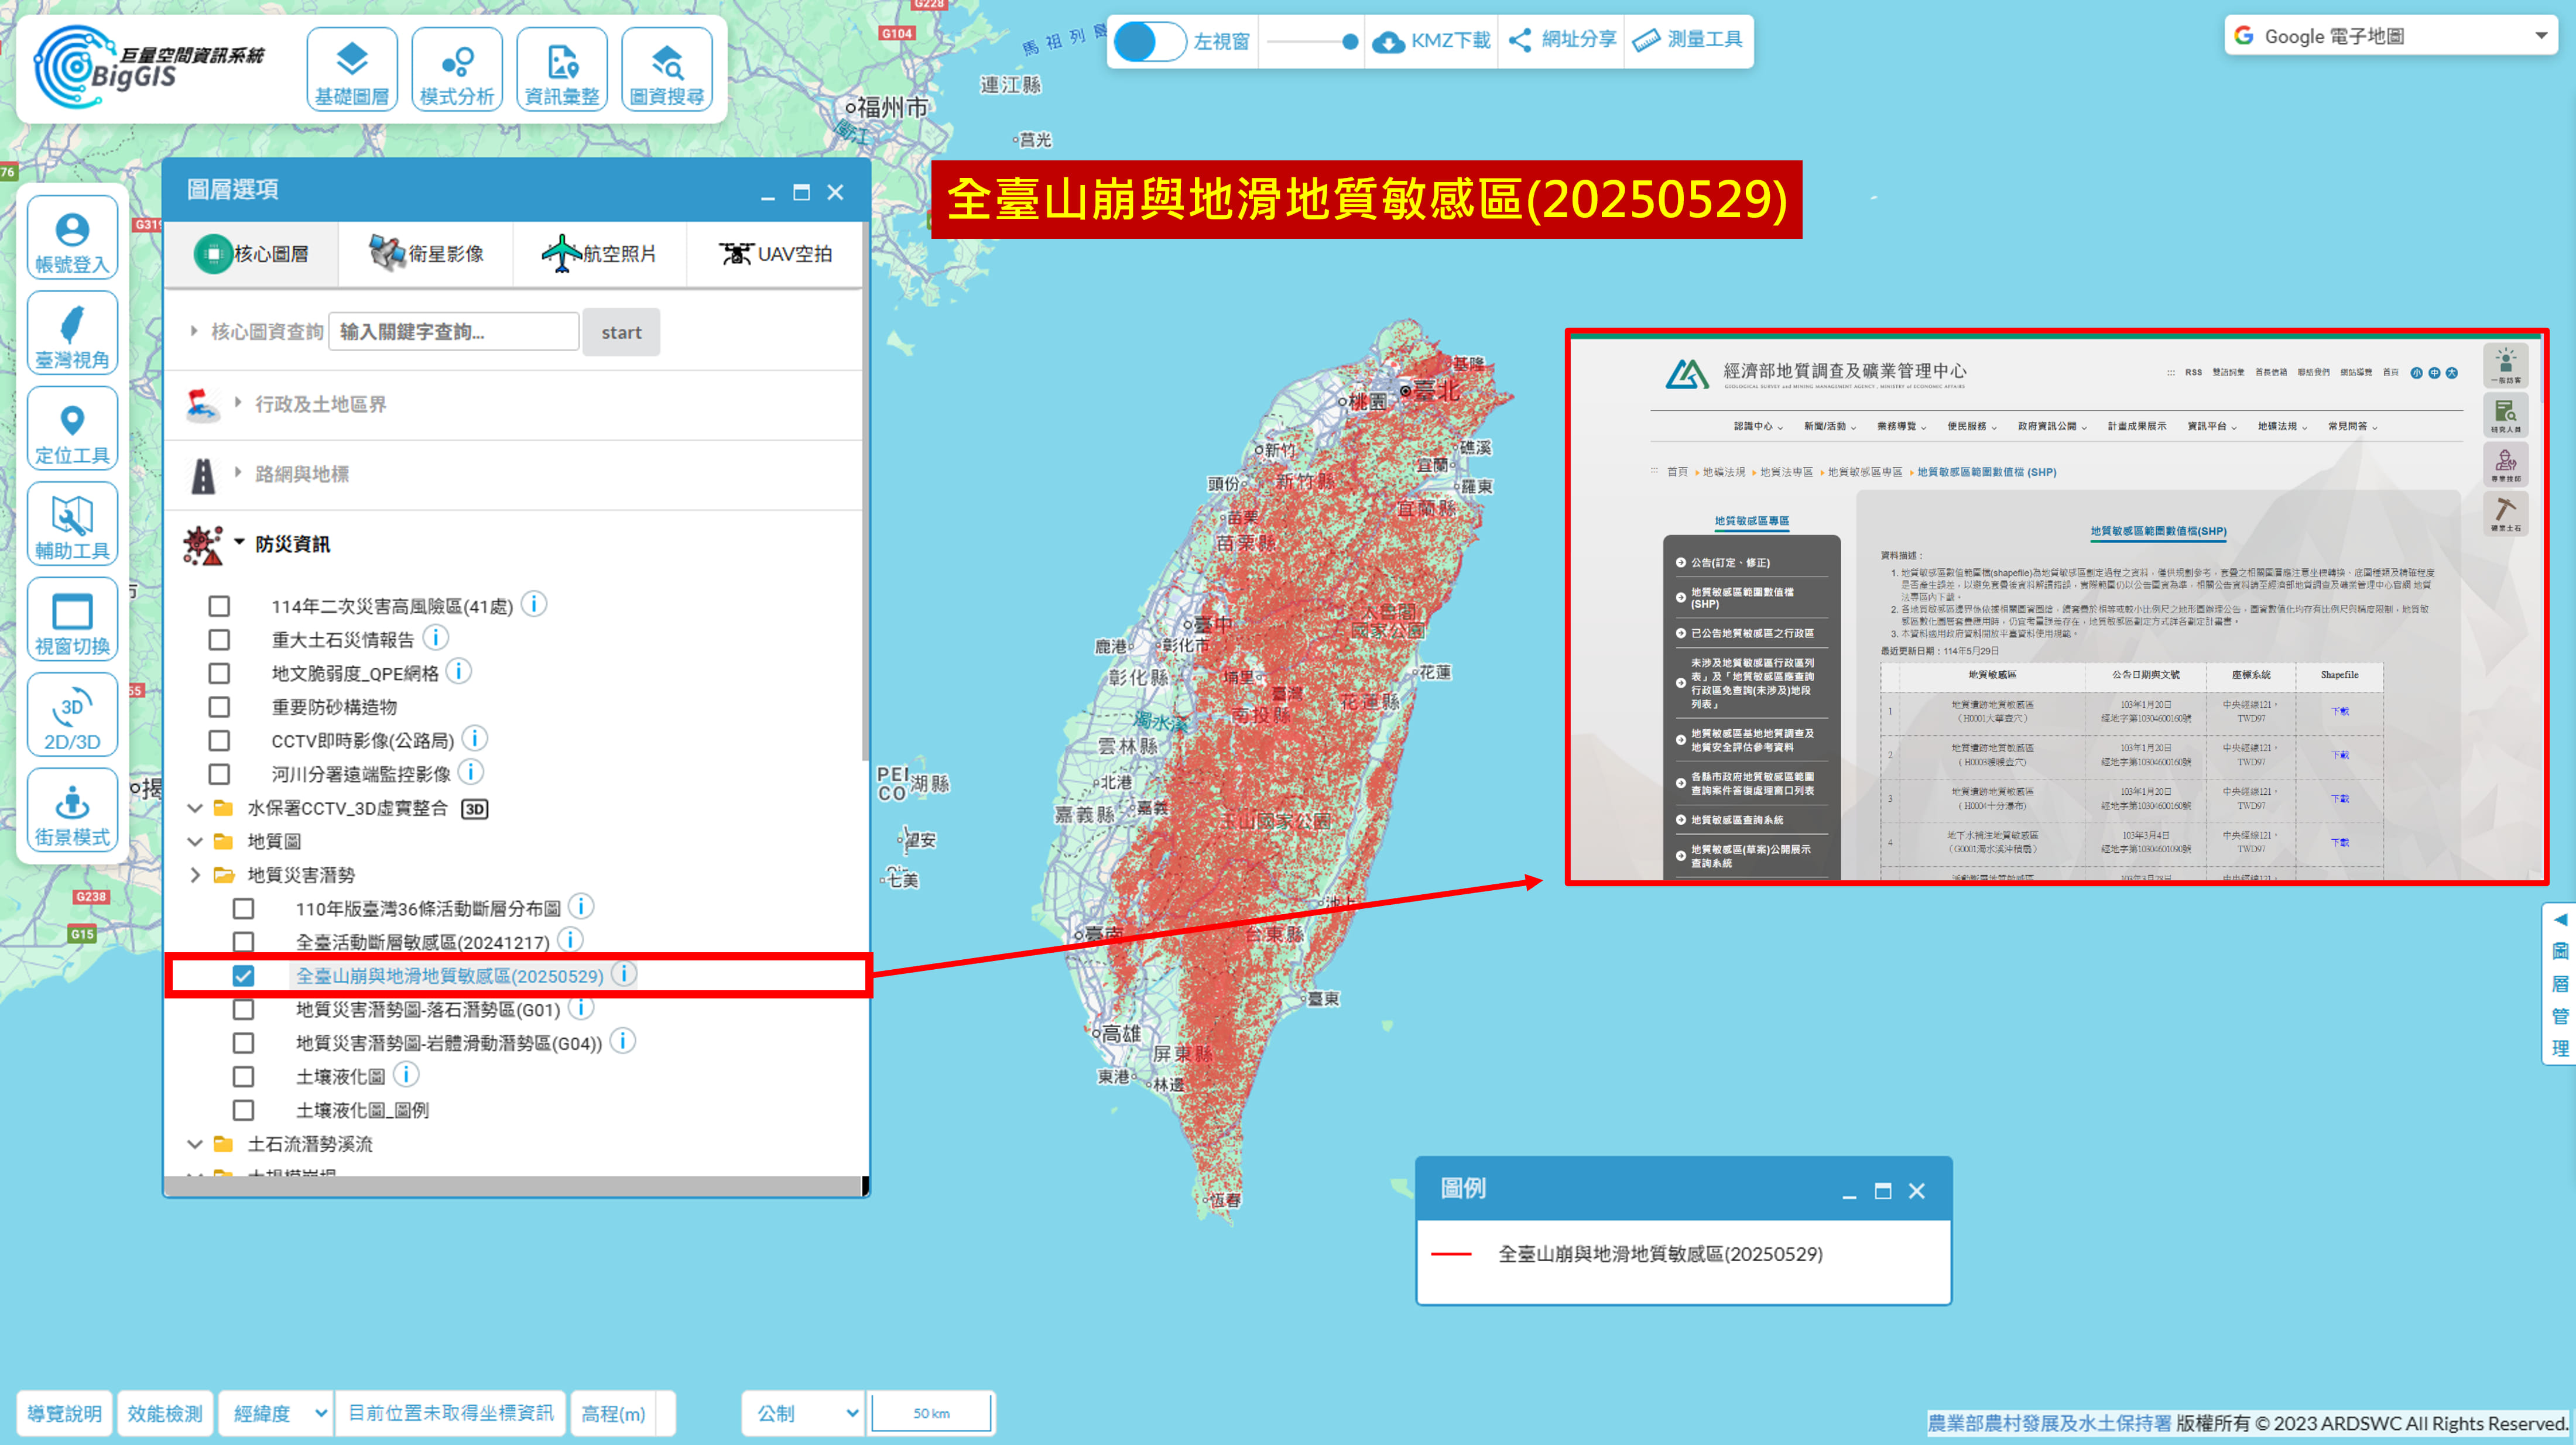Viewport: 2576px width, 1445px height.
Task: Check the 土壤液化圖 layer box
Action: pyautogui.click(x=243, y=1077)
